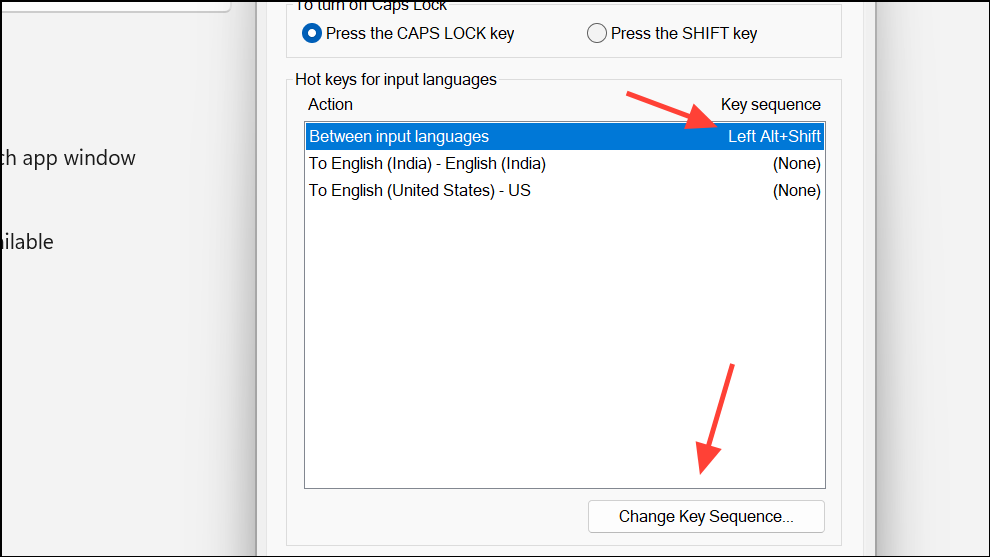Select the Press the SHIFT key radio button
The height and width of the screenshot is (557, 990).
pyautogui.click(x=597, y=33)
